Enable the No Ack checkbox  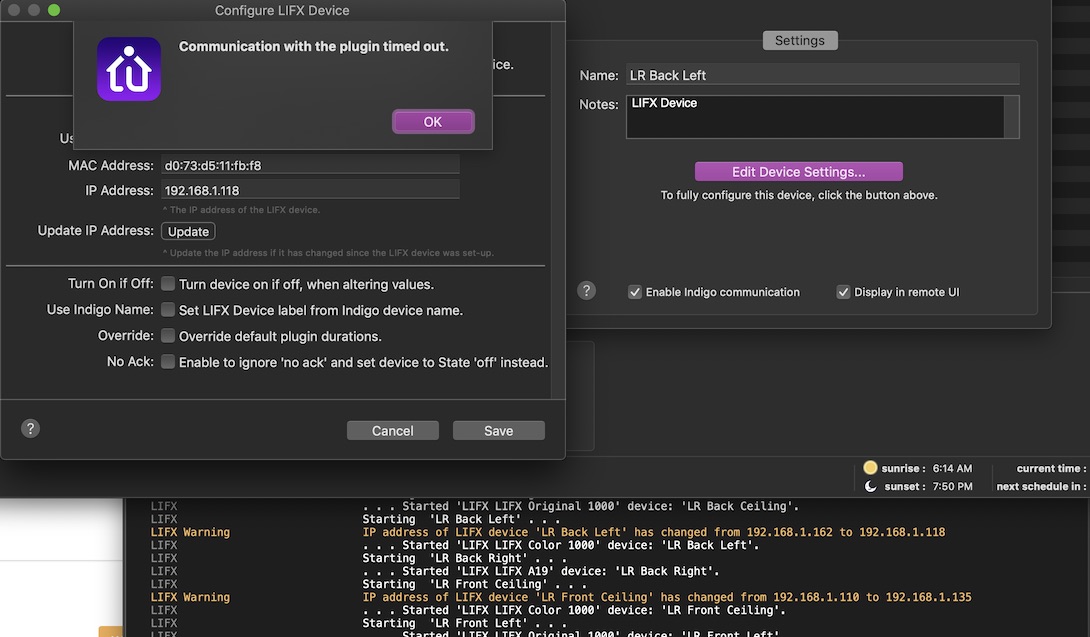point(168,362)
